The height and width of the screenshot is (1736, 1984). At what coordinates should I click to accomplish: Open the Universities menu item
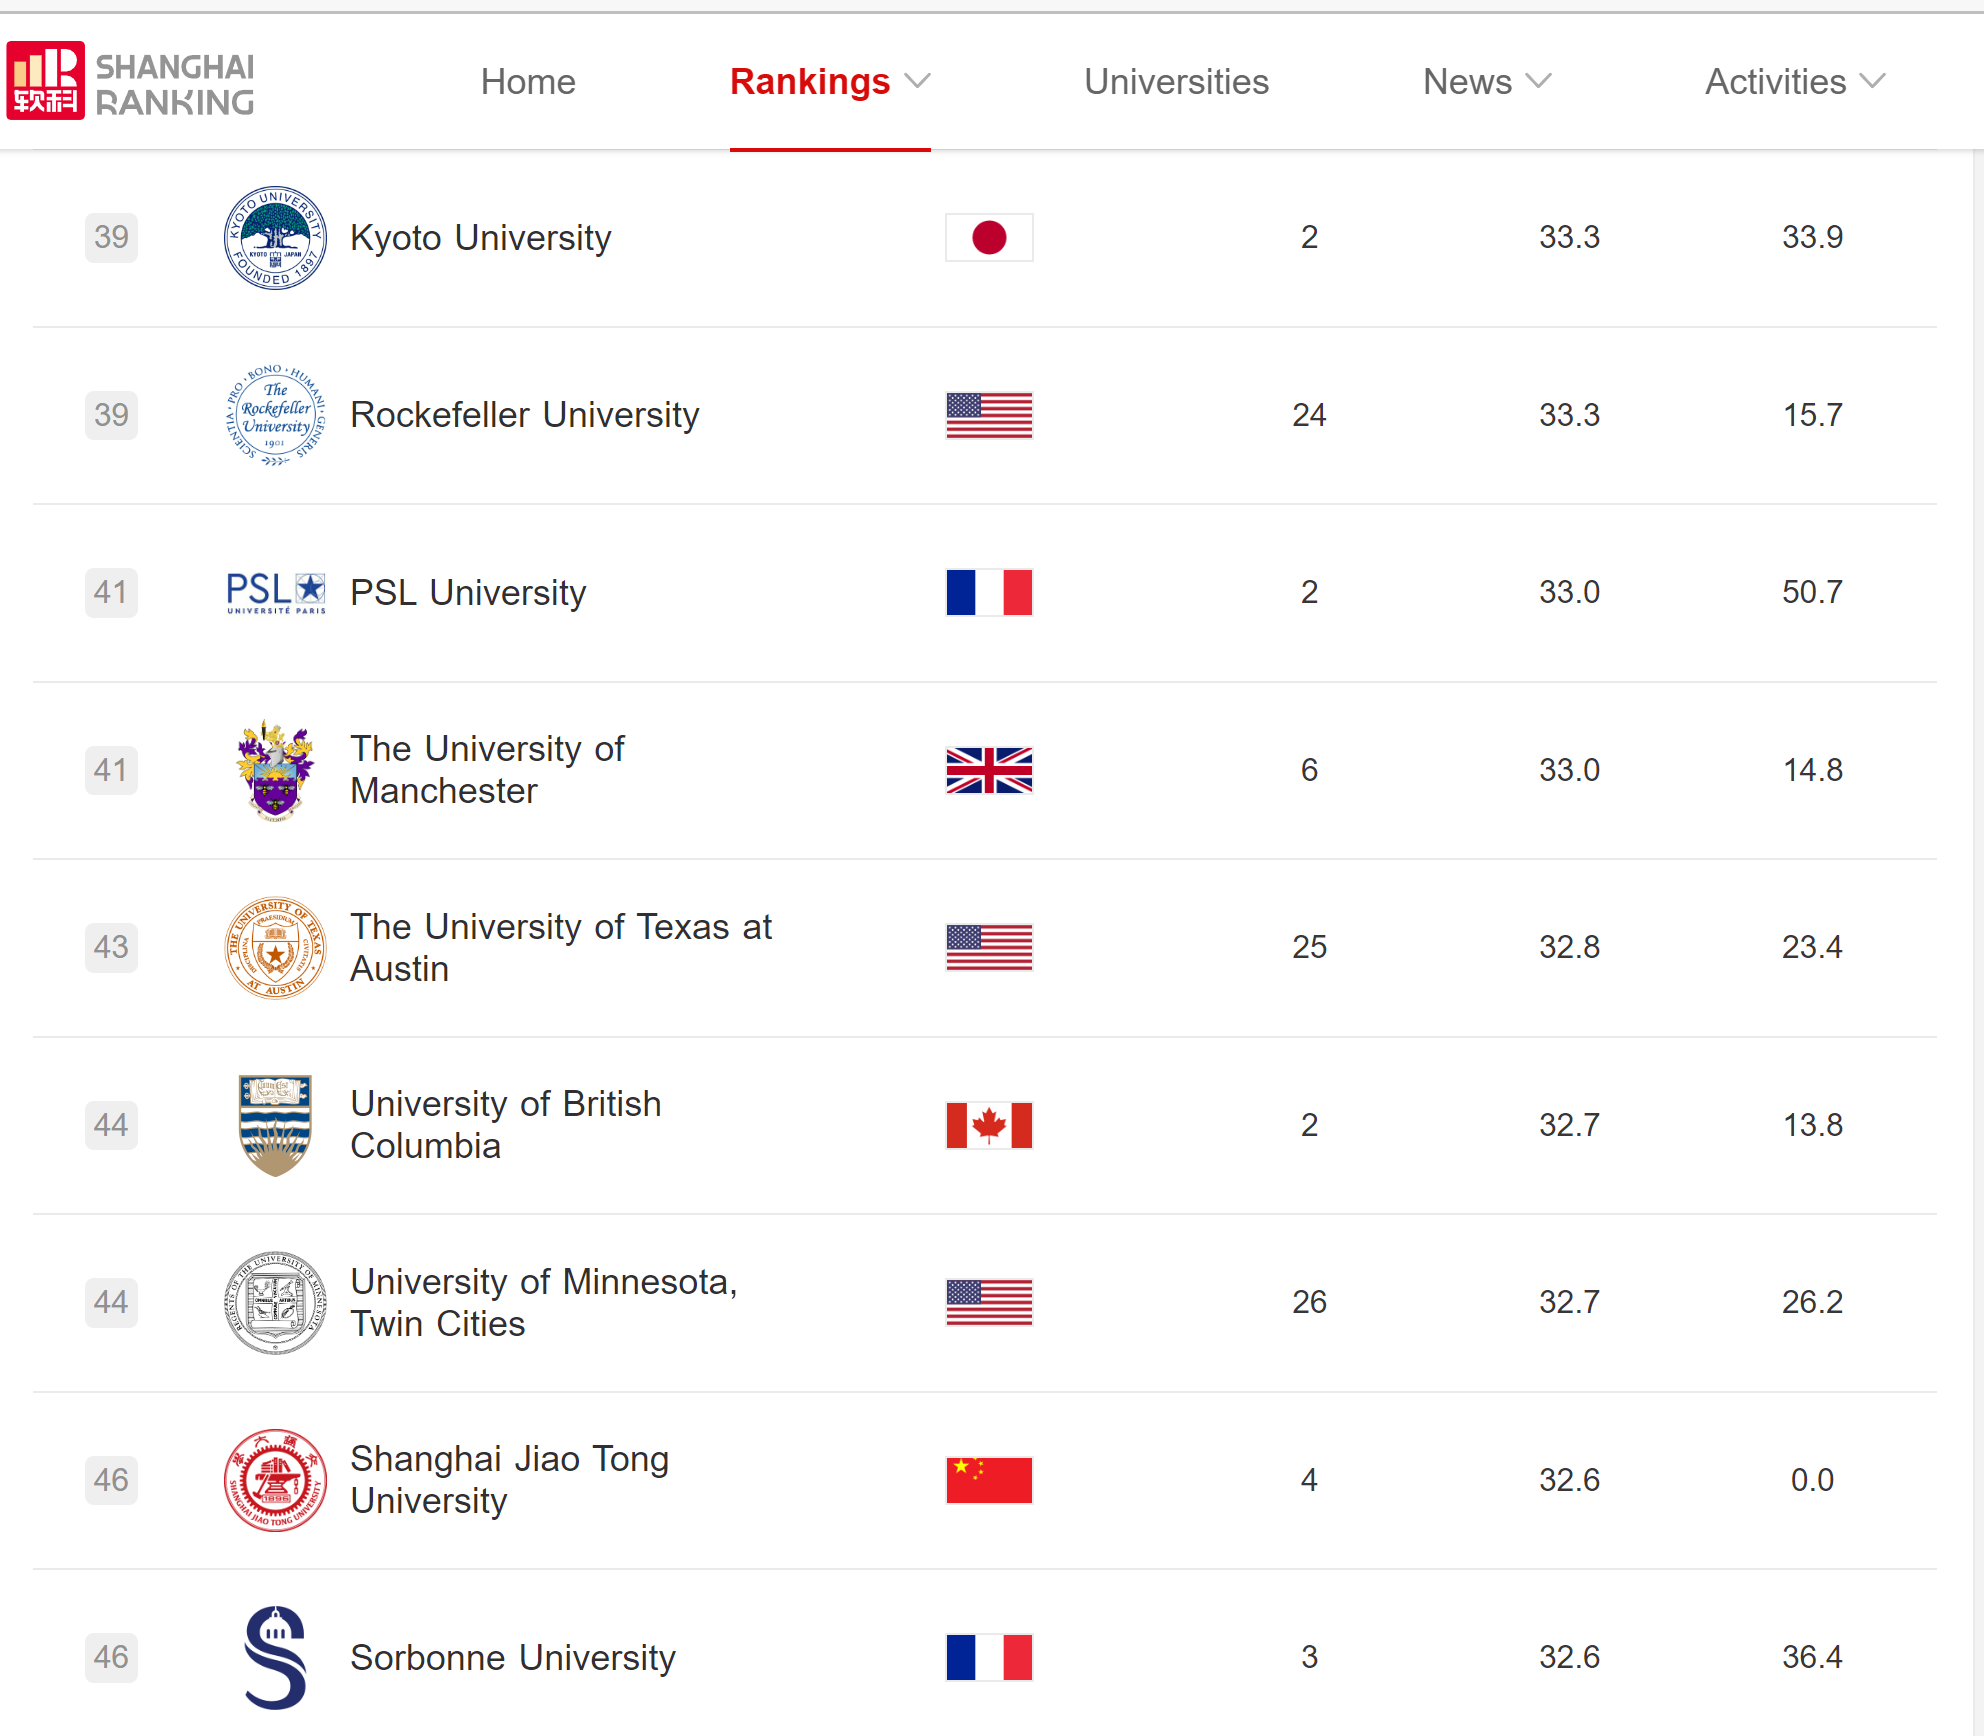(1176, 82)
